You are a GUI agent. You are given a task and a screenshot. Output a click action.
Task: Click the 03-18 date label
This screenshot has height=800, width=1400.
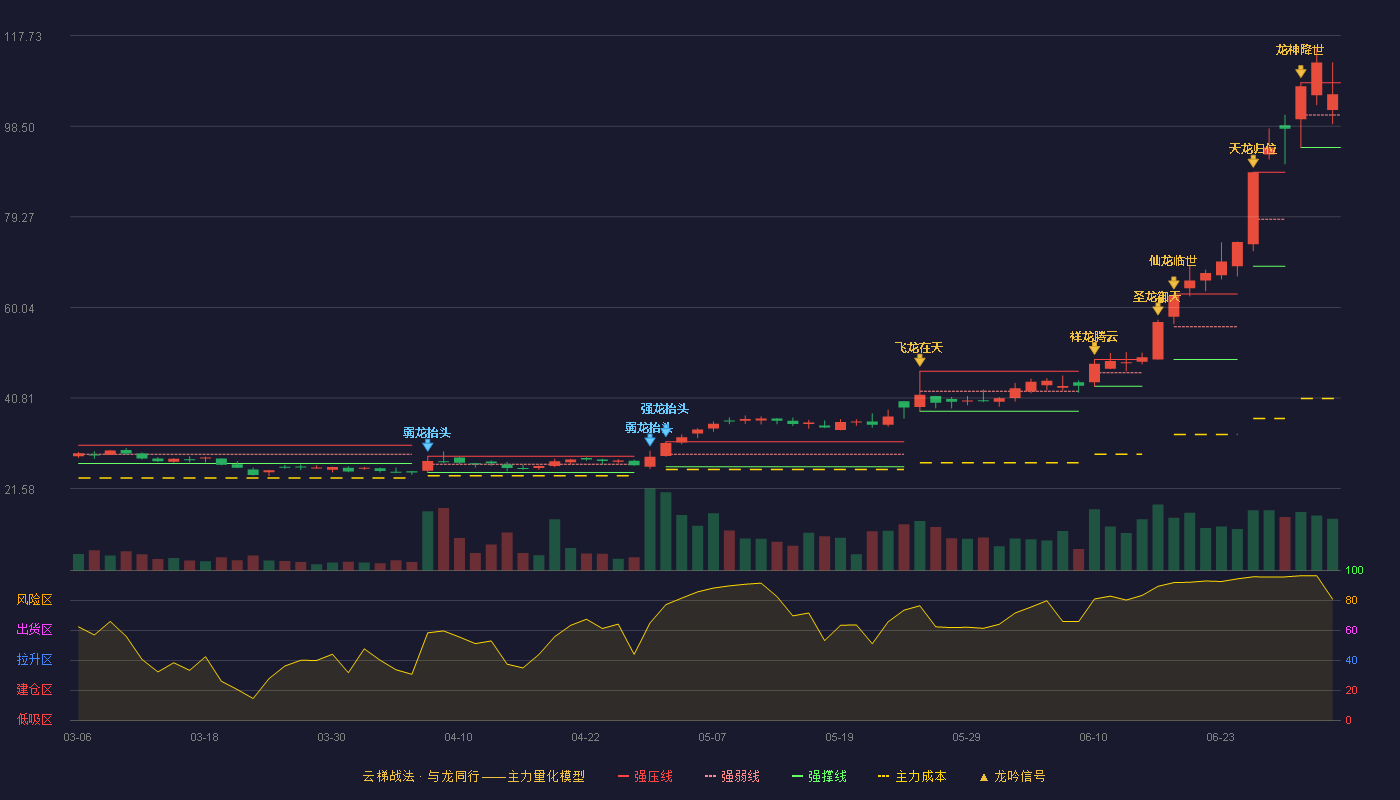click(x=204, y=737)
